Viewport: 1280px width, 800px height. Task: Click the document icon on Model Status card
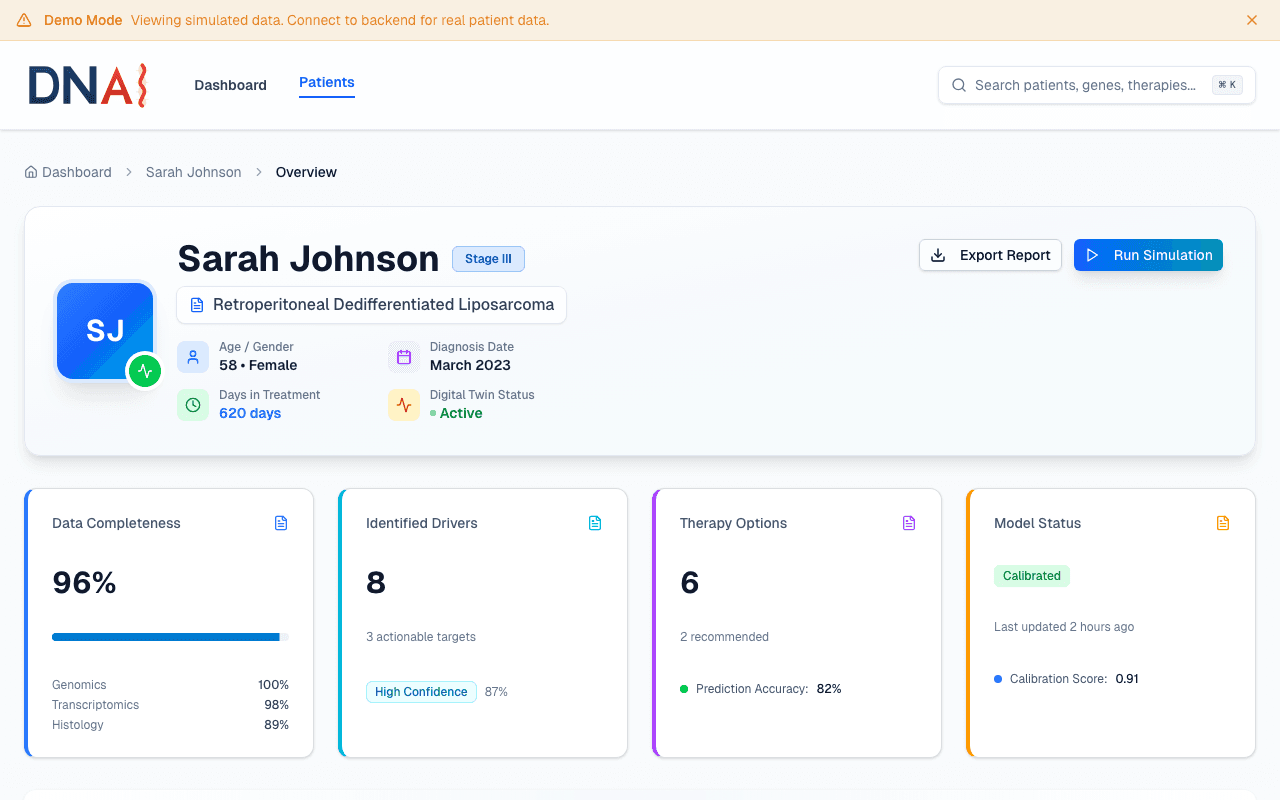coord(1223,522)
